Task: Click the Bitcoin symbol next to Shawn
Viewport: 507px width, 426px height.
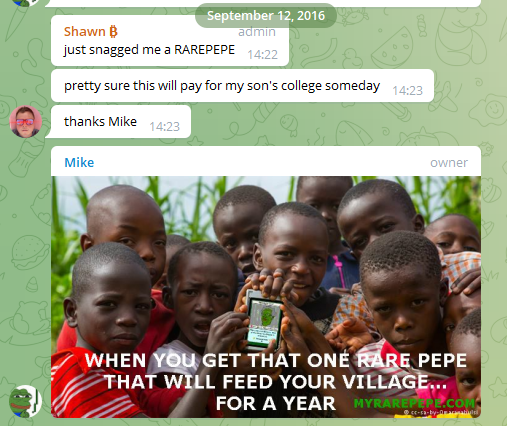Action: tap(113, 32)
